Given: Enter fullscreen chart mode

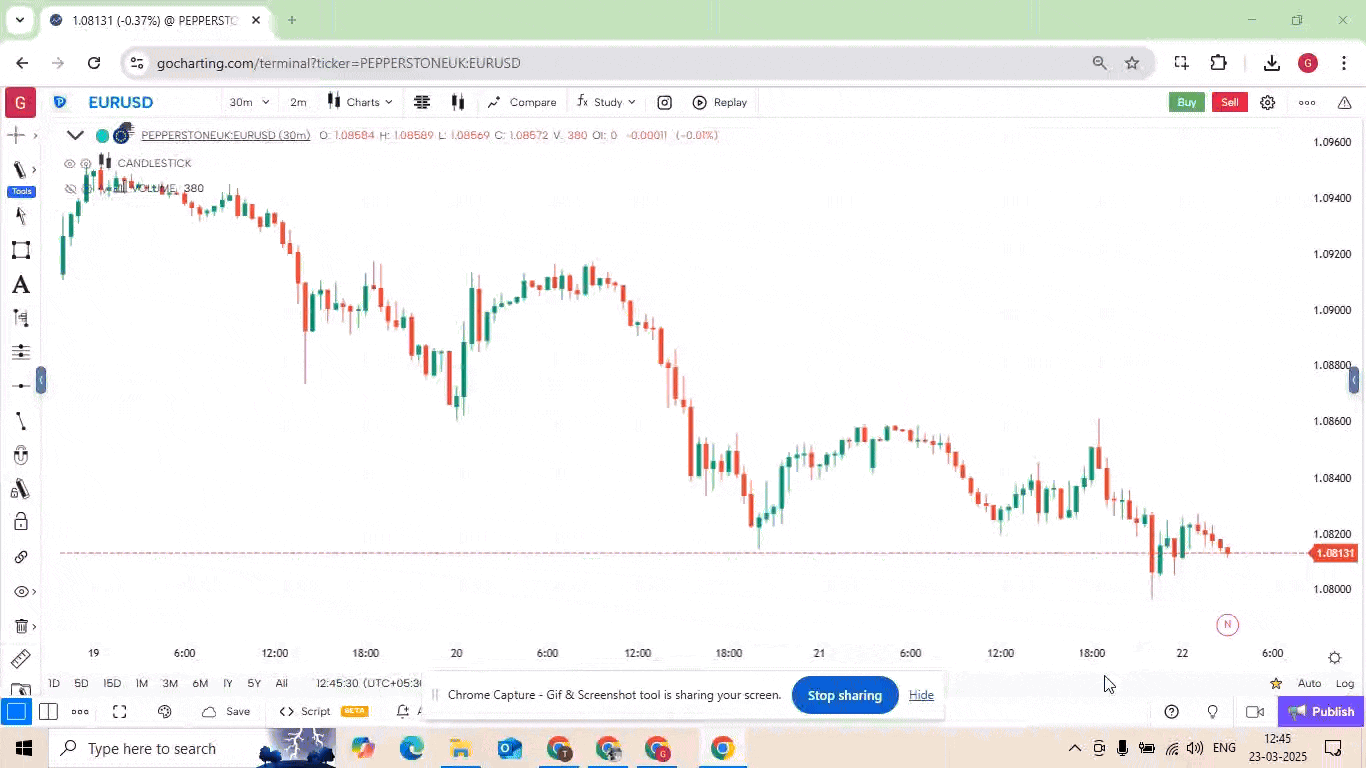Looking at the screenshot, I should pyautogui.click(x=119, y=711).
